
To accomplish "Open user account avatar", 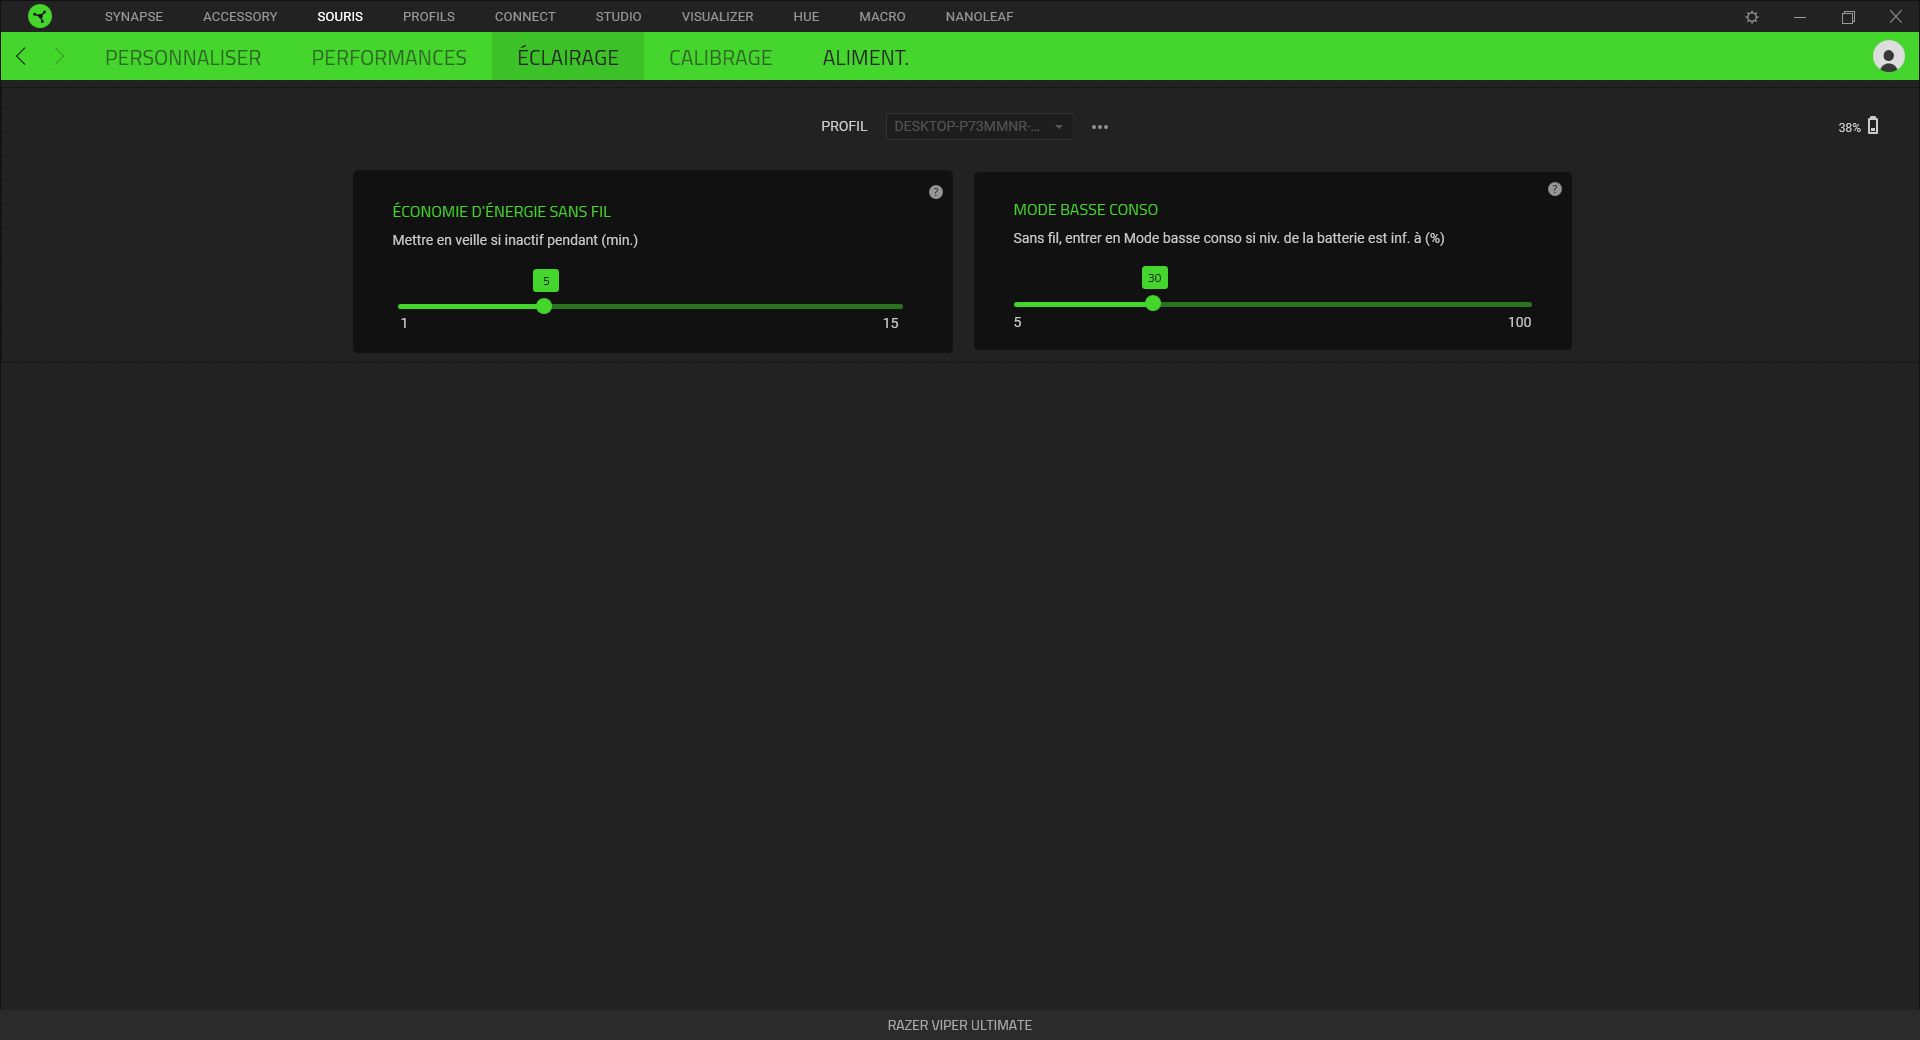I will 1888,56.
